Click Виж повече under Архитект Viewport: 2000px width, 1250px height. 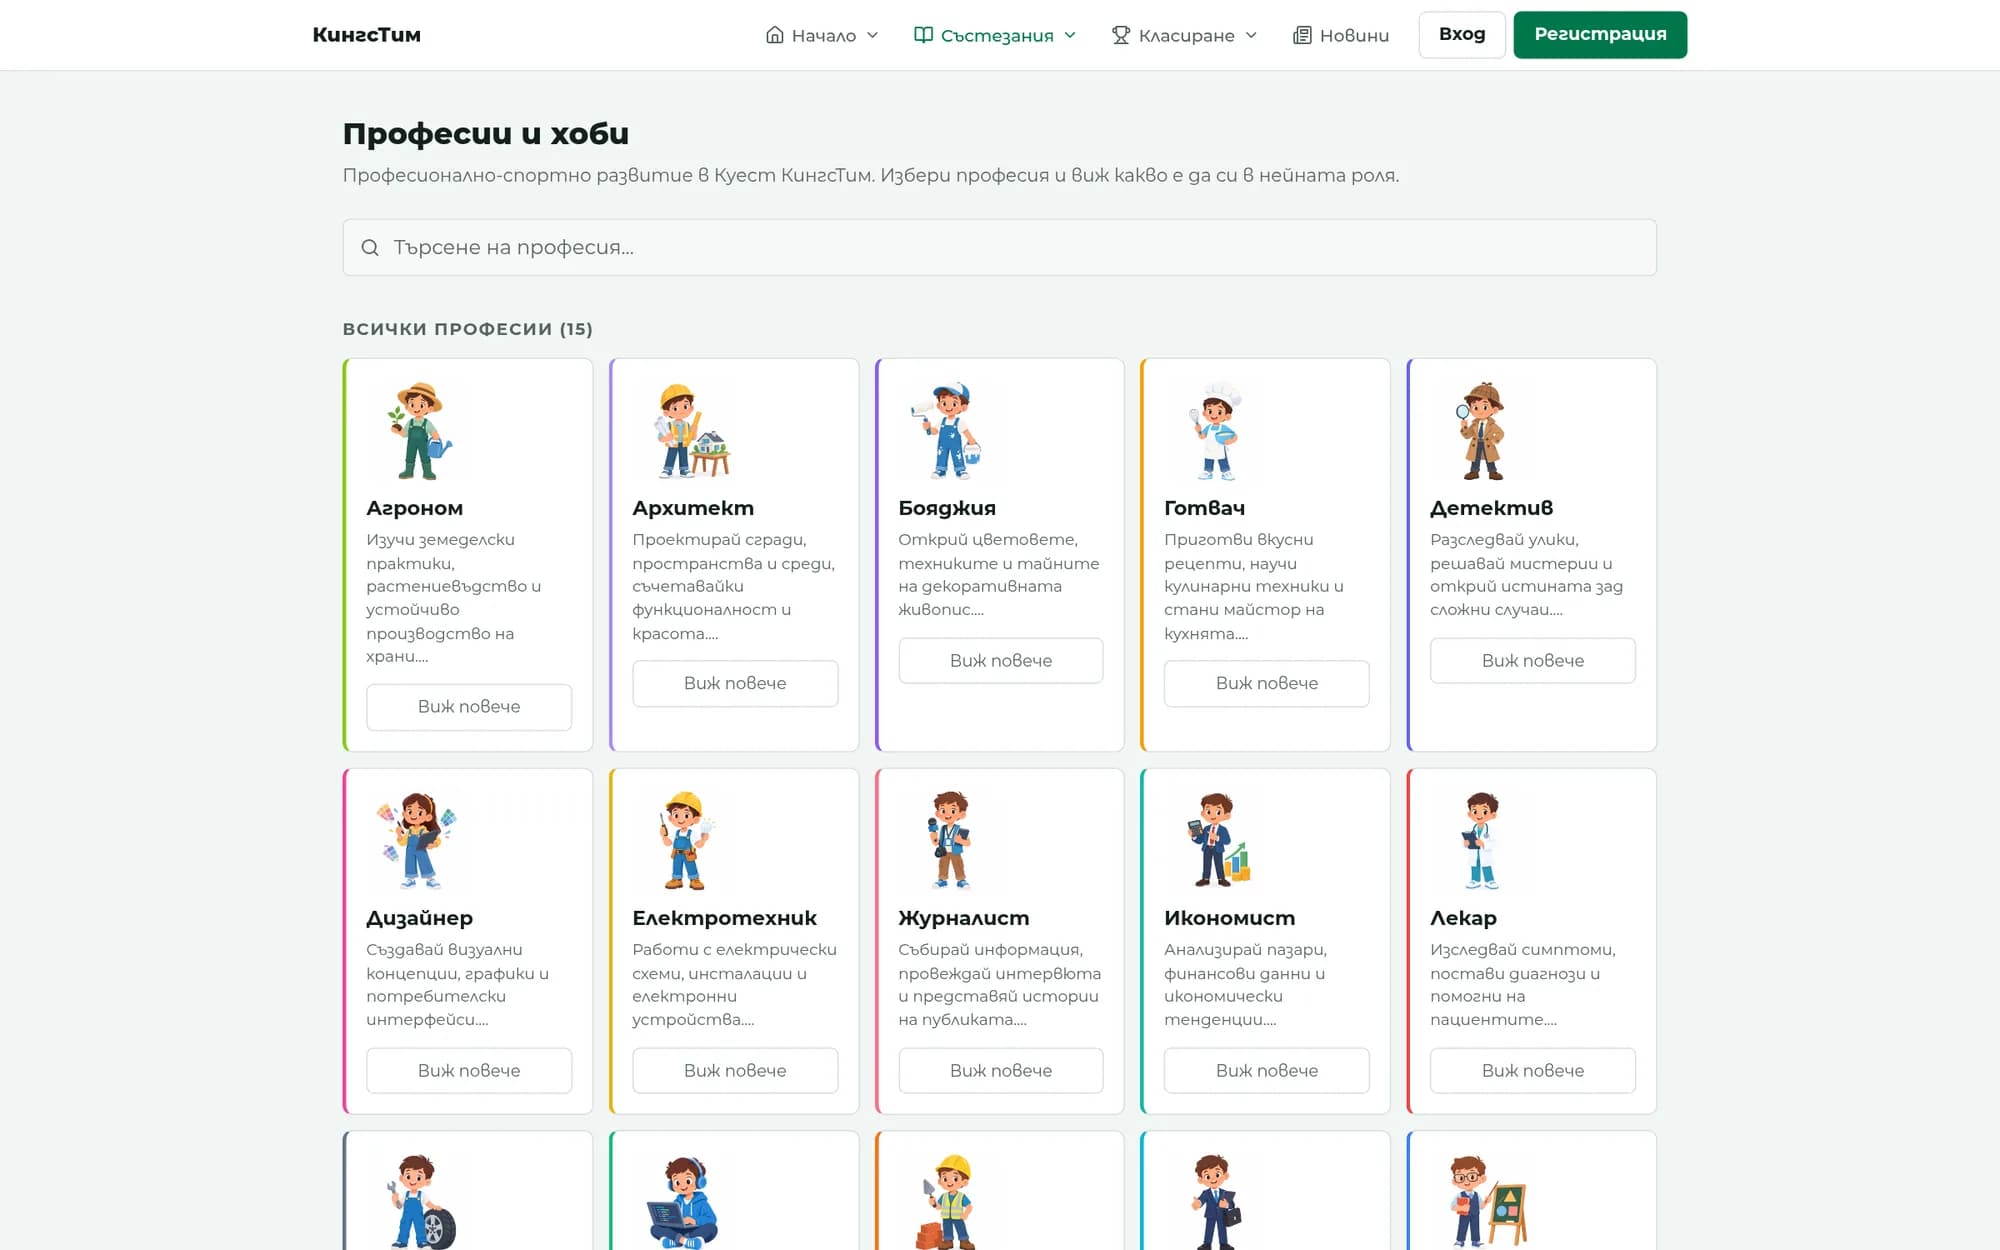(735, 683)
